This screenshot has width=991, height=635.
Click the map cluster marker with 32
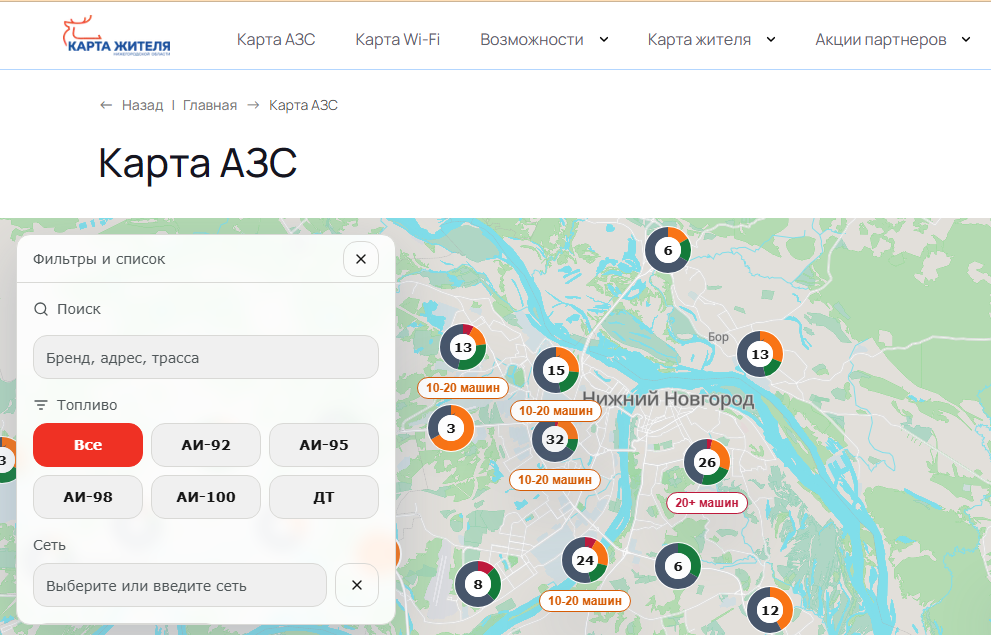coord(554,440)
